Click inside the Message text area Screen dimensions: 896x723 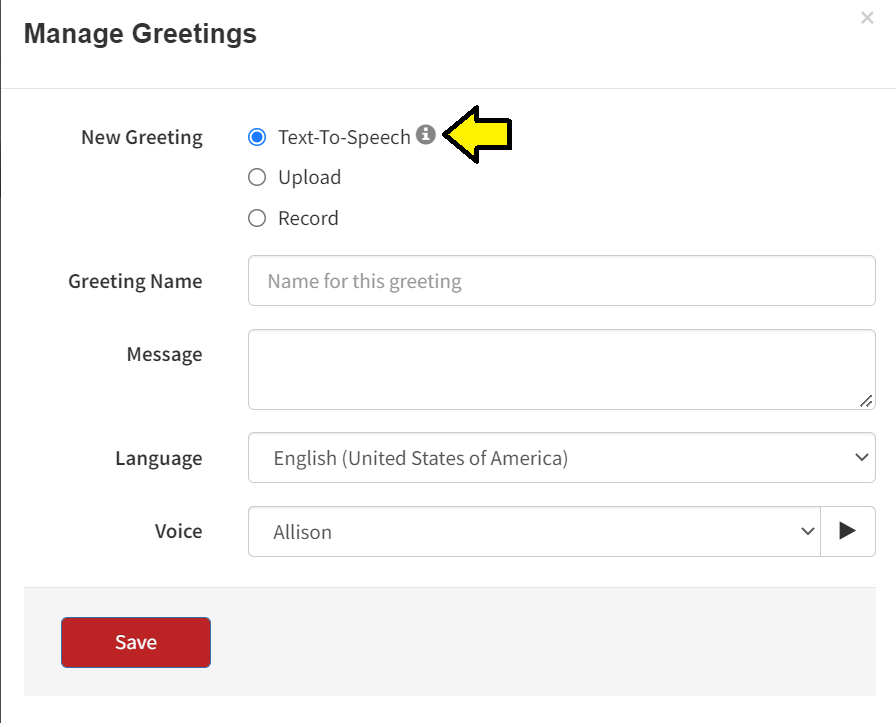[562, 369]
